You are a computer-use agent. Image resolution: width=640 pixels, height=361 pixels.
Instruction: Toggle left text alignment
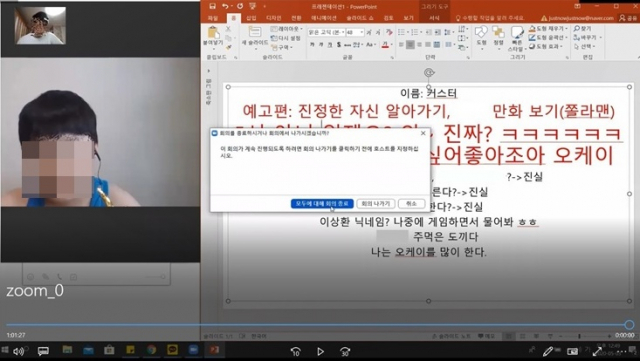coord(402,45)
